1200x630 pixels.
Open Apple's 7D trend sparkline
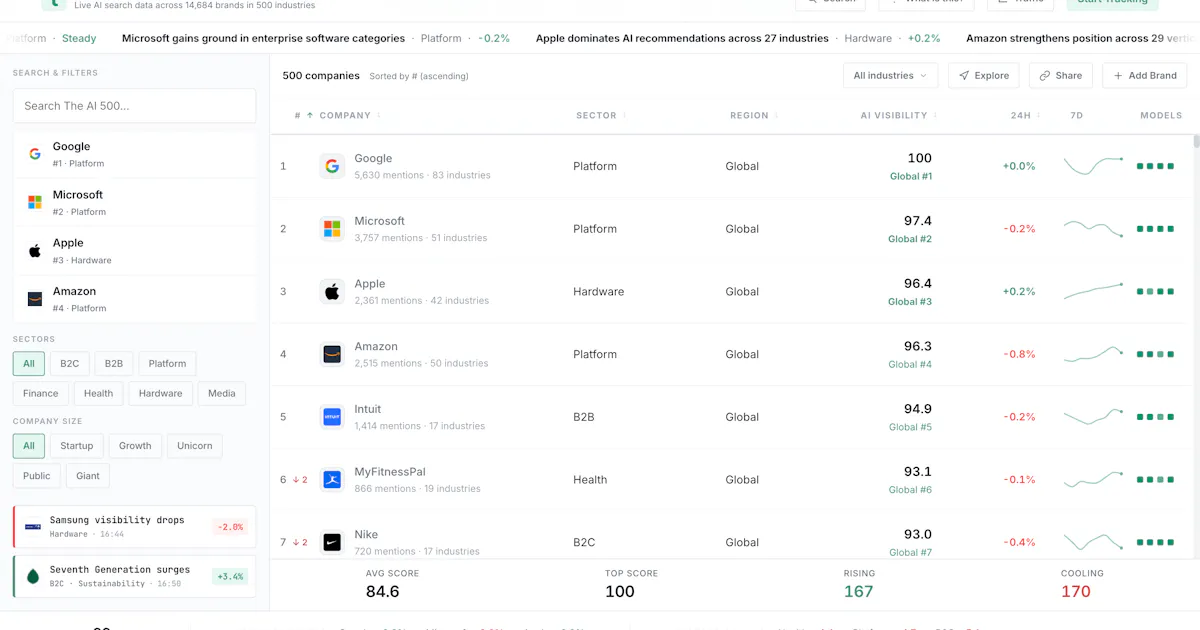click(x=1093, y=292)
